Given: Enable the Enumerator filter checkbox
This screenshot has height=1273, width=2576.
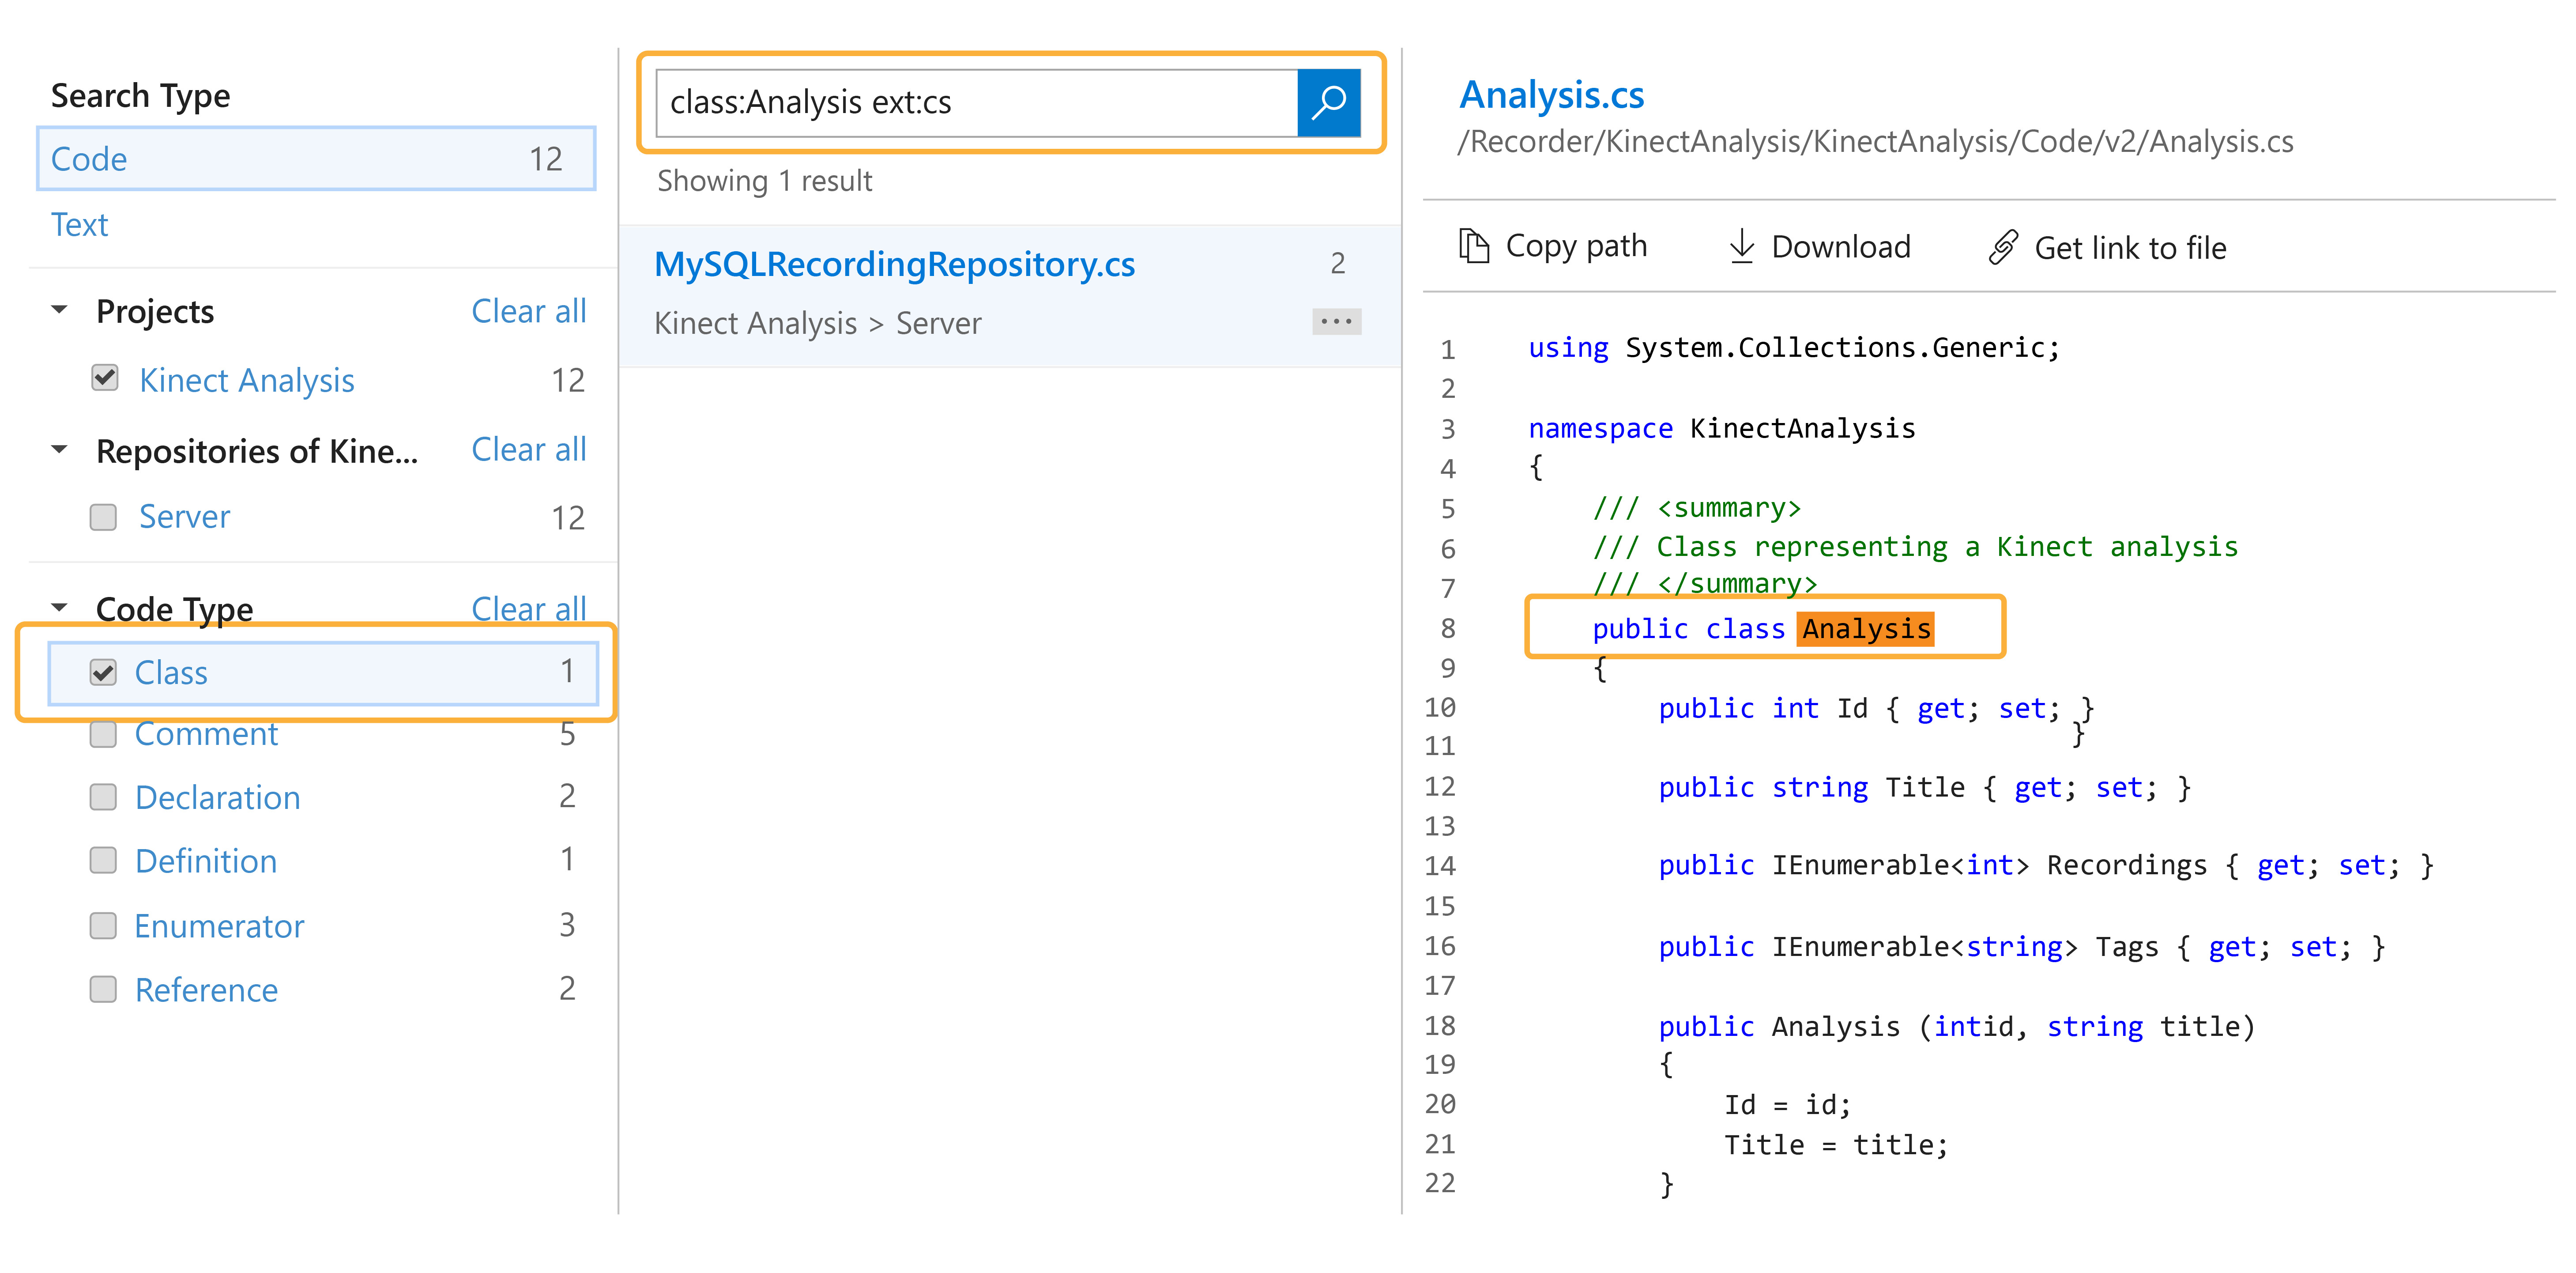Looking at the screenshot, I should pos(103,926).
